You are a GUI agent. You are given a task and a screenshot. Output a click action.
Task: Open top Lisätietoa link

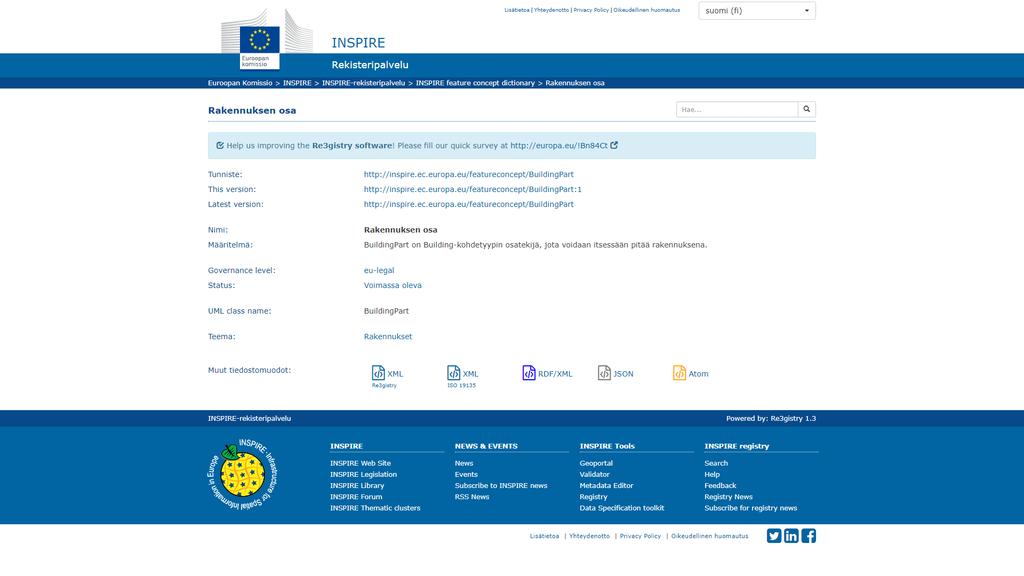[517, 10]
